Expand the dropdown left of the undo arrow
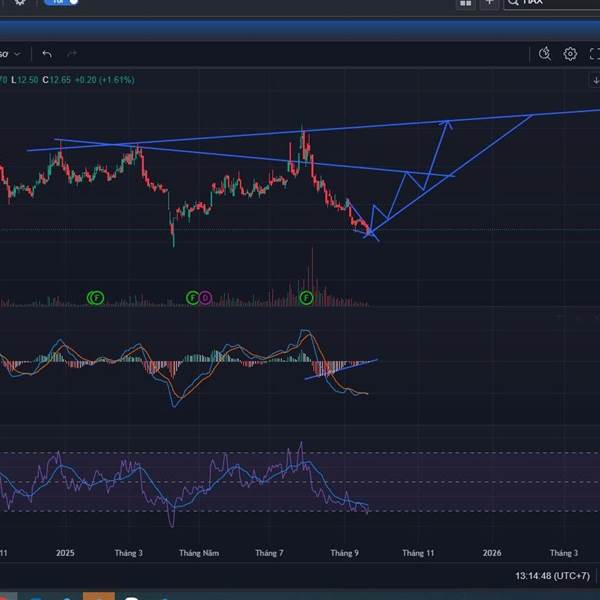Viewport: 600px width, 600px height. (x=17, y=54)
